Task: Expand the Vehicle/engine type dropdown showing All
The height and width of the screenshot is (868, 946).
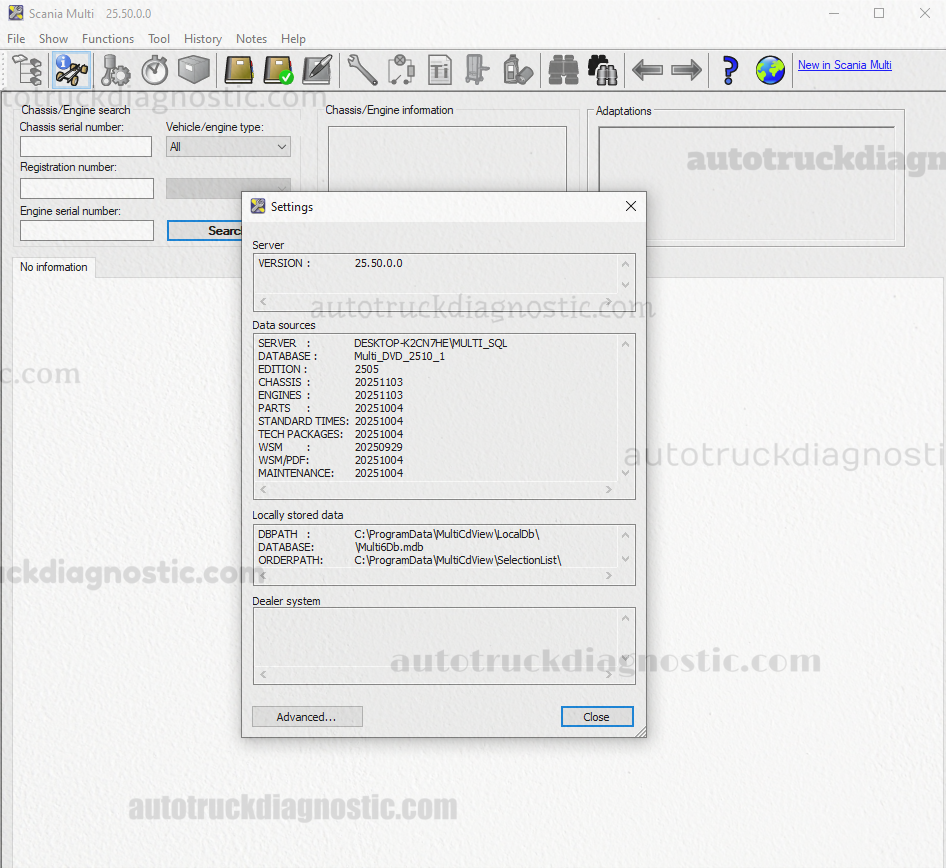Action: (x=228, y=147)
